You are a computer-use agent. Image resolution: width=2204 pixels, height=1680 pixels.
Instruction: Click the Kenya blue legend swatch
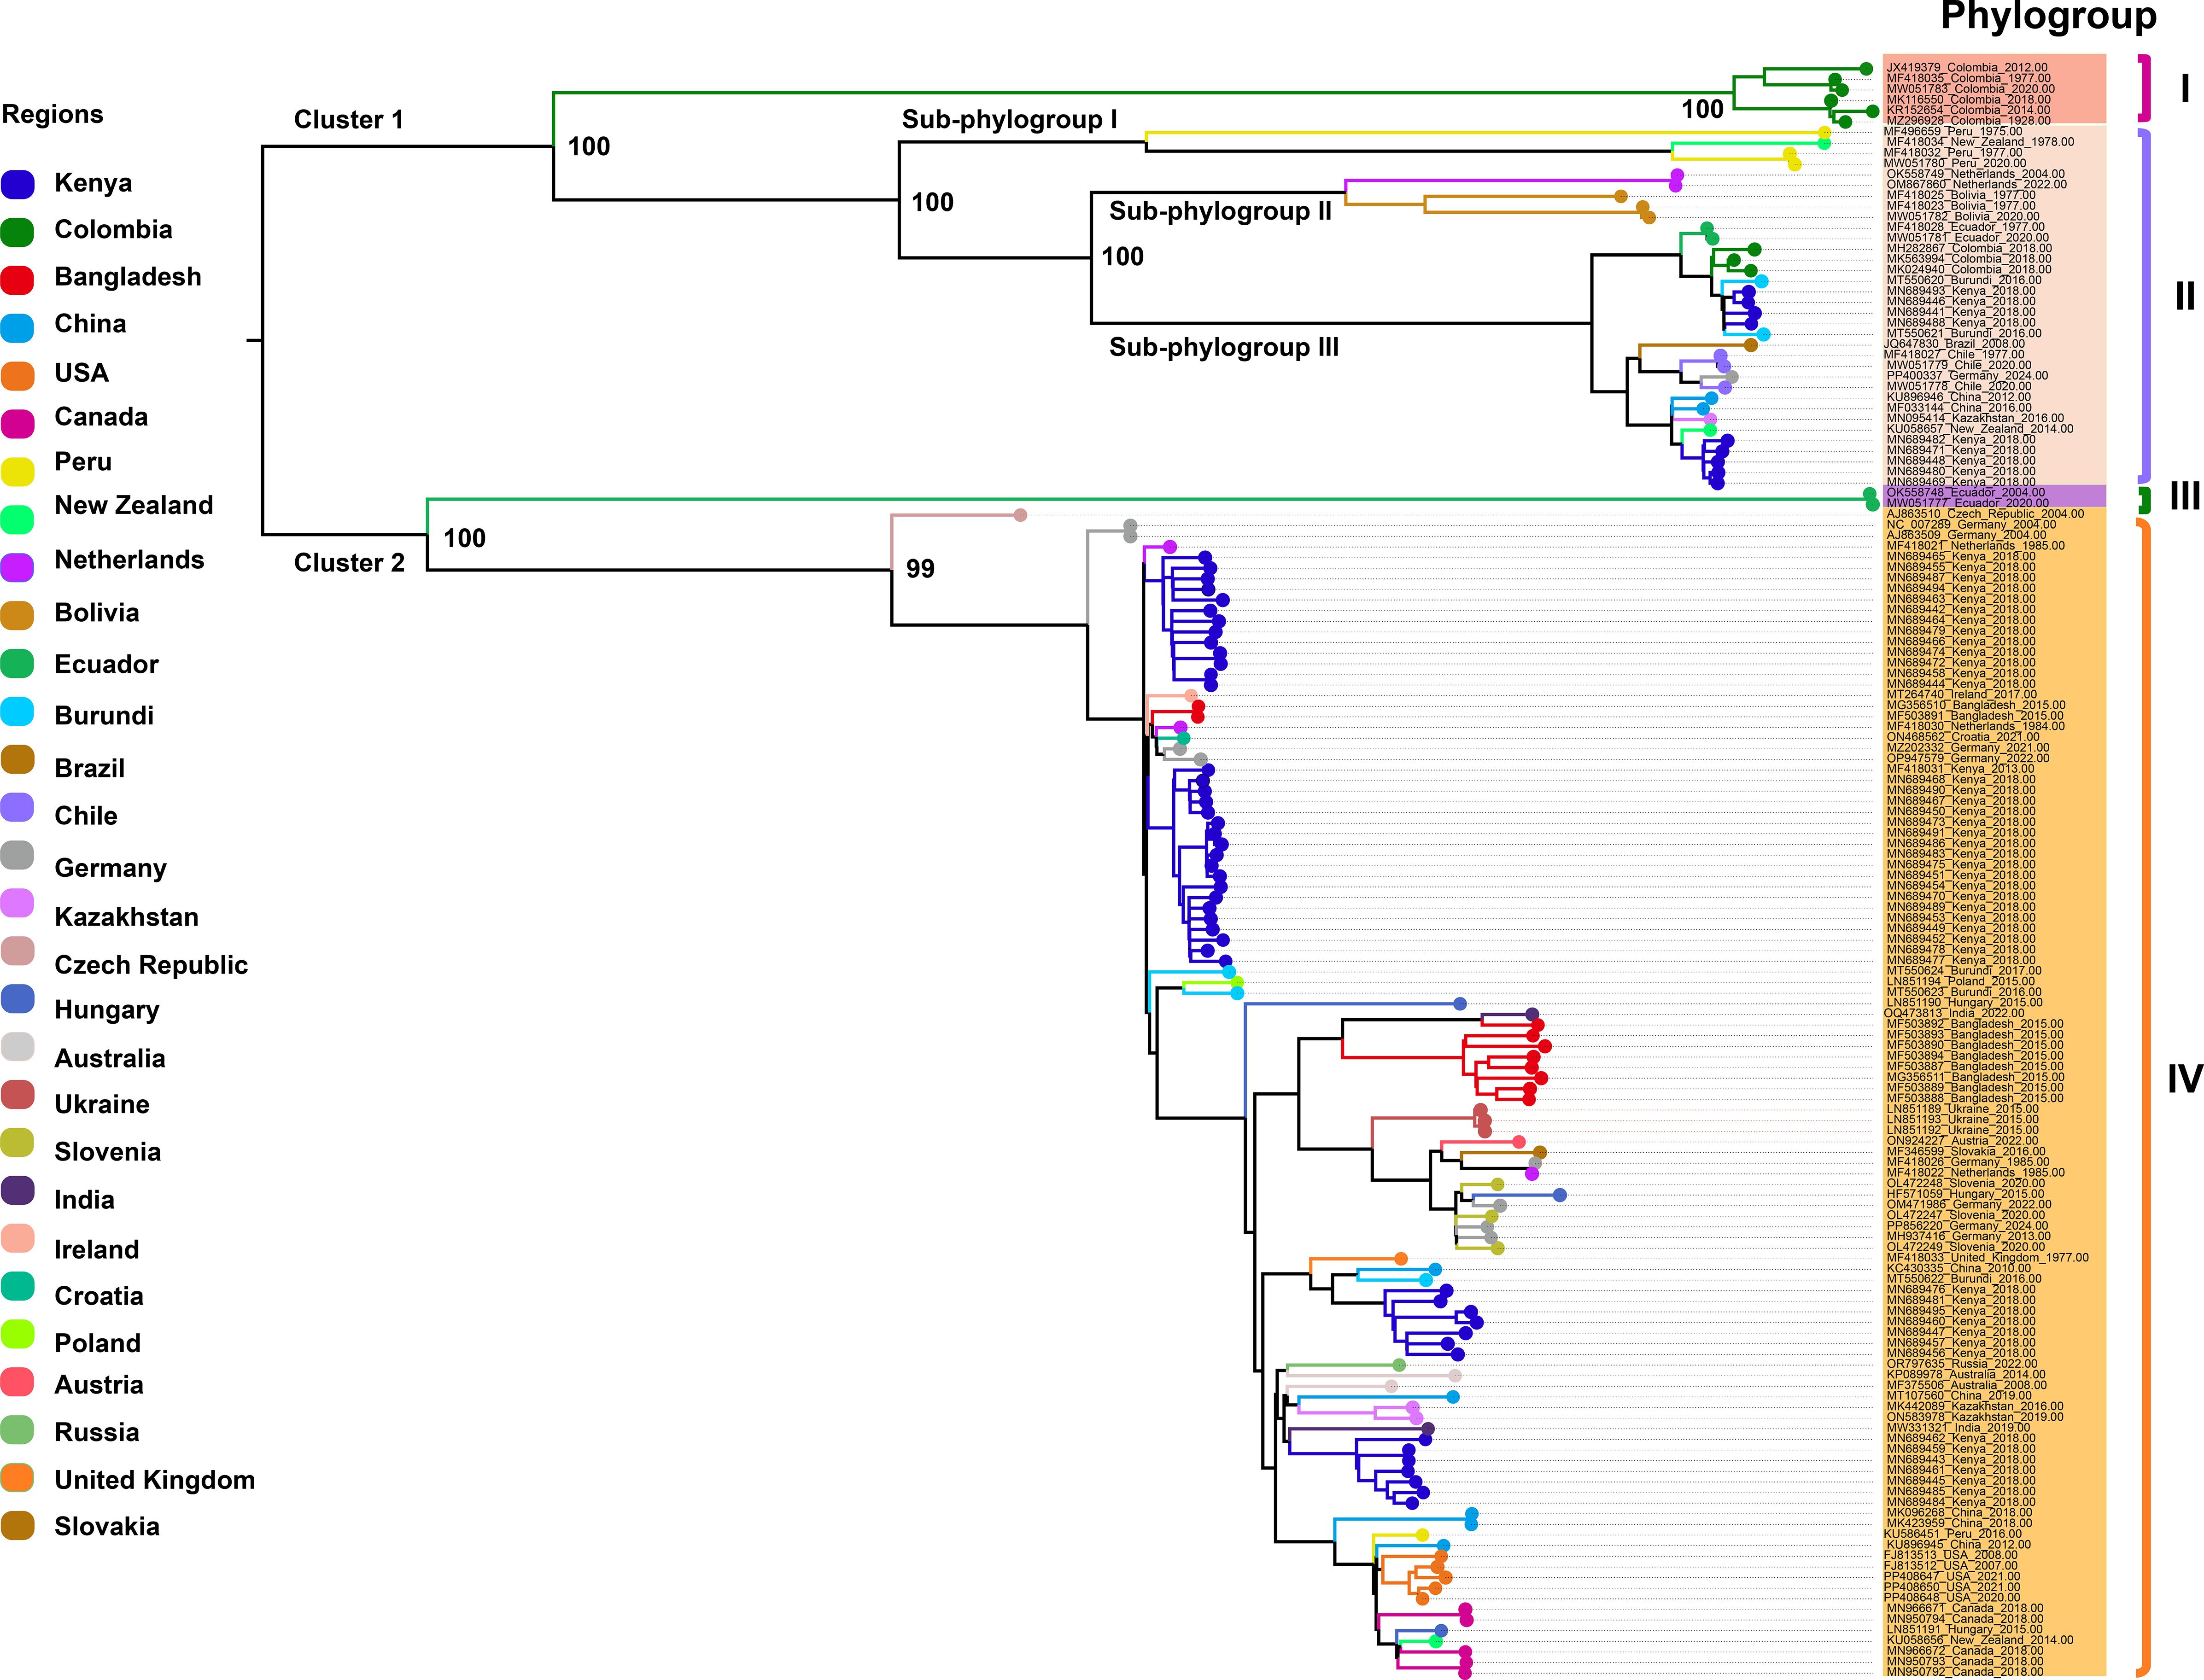click(18, 185)
